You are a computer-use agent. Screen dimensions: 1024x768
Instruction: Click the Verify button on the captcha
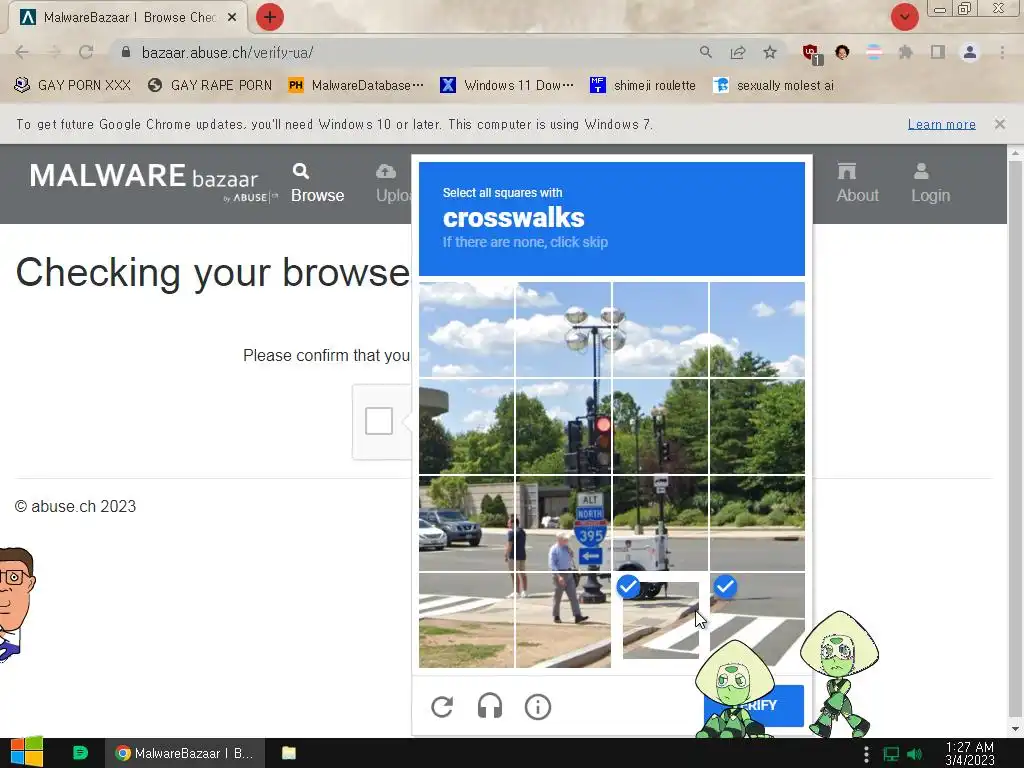pyautogui.click(x=754, y=705)
